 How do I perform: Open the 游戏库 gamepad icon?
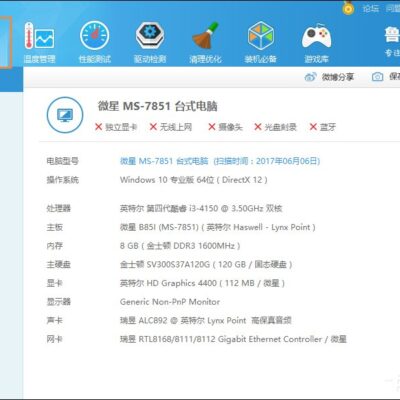coord(316,36)
